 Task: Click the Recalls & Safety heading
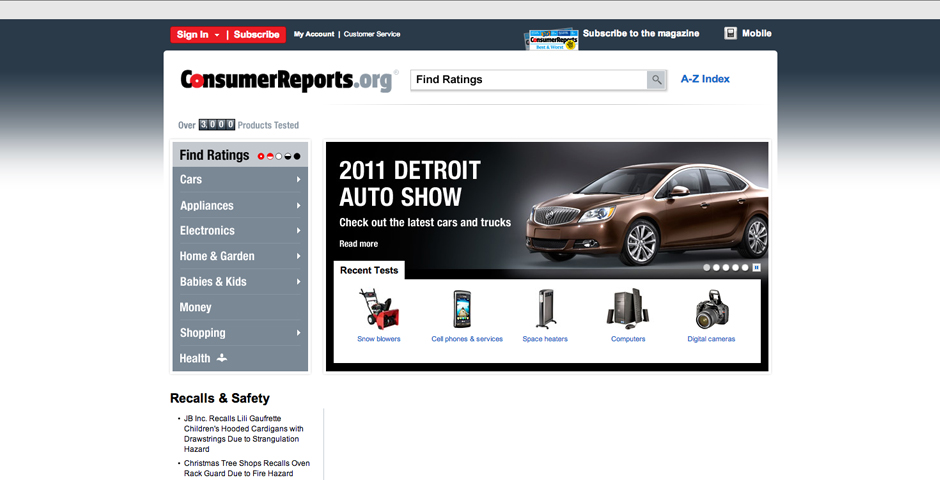[x=220, y=399]
